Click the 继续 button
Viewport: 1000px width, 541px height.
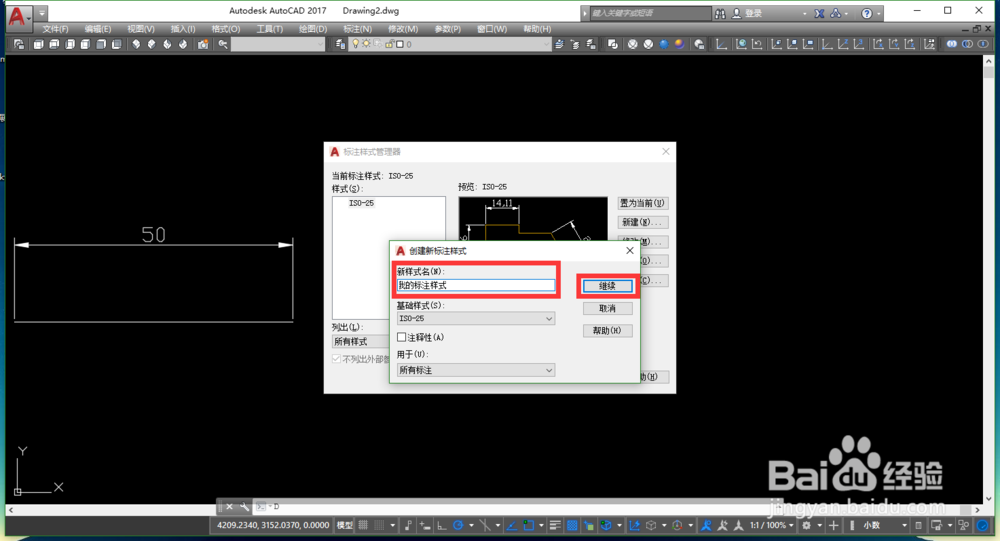pos(607,286)
